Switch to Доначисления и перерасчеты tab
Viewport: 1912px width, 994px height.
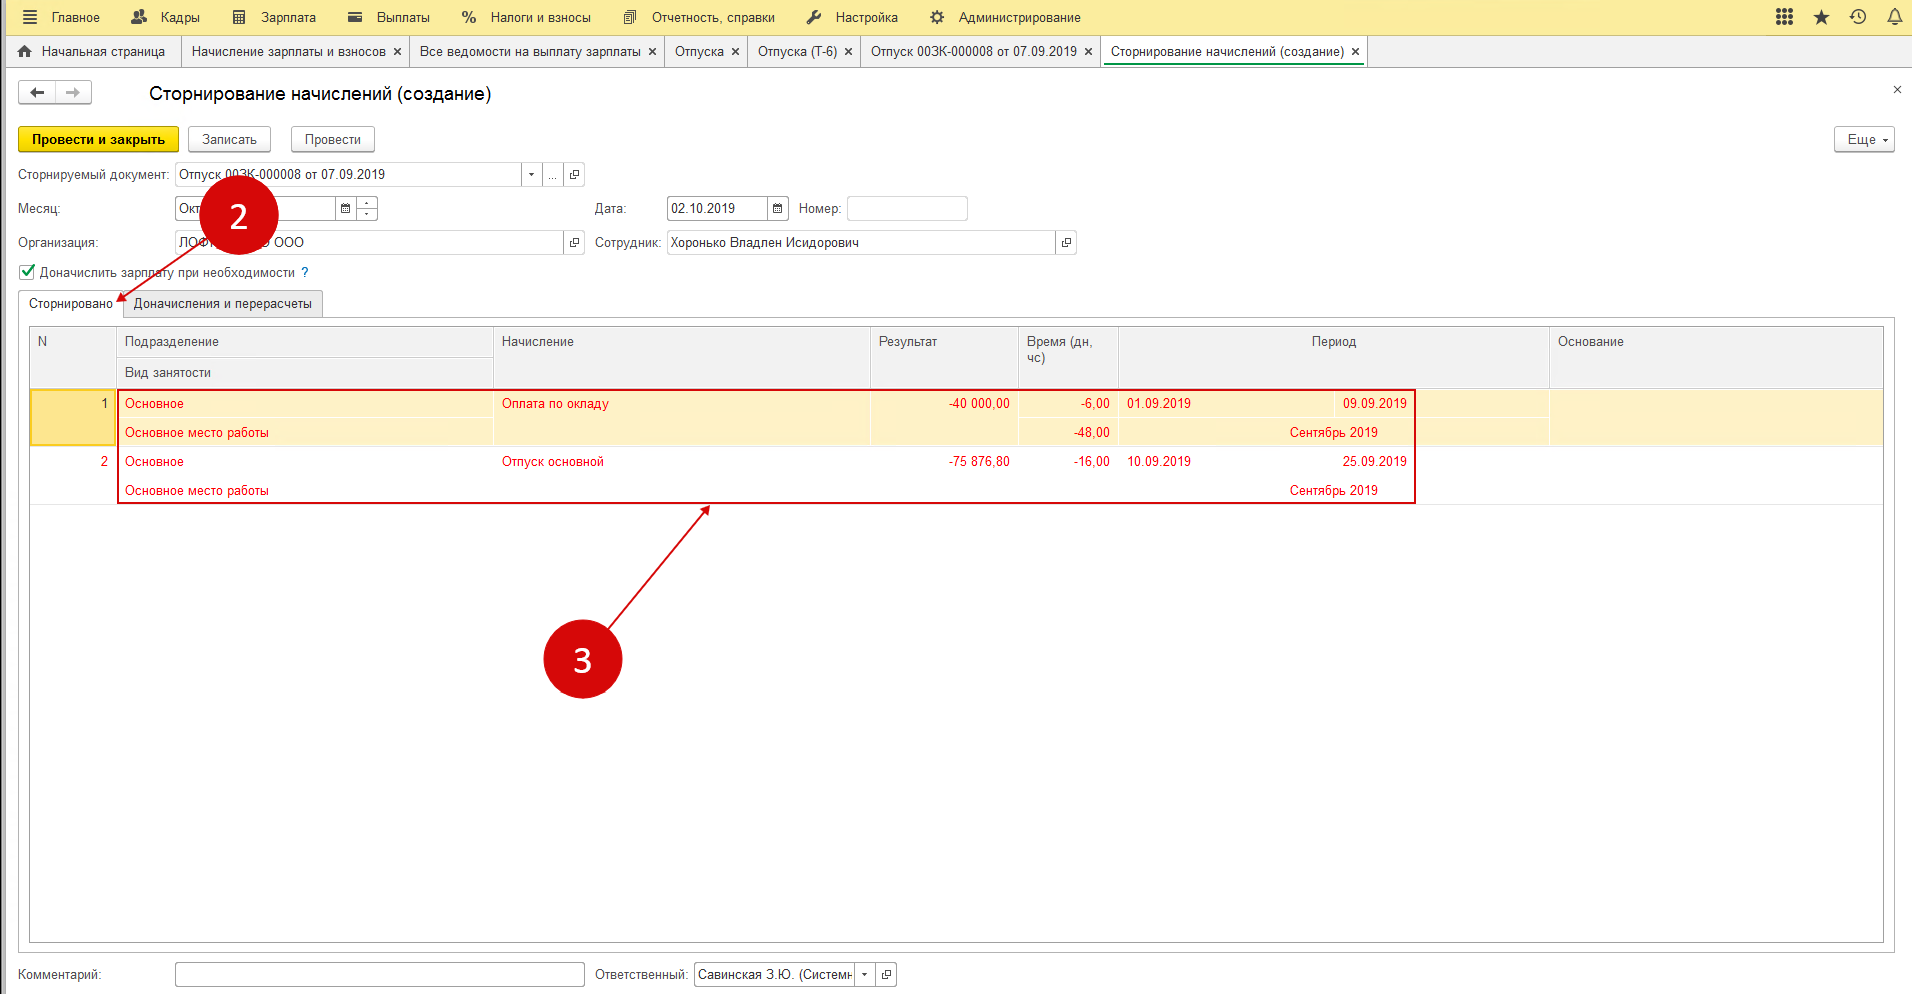click(x=223, y=304)
